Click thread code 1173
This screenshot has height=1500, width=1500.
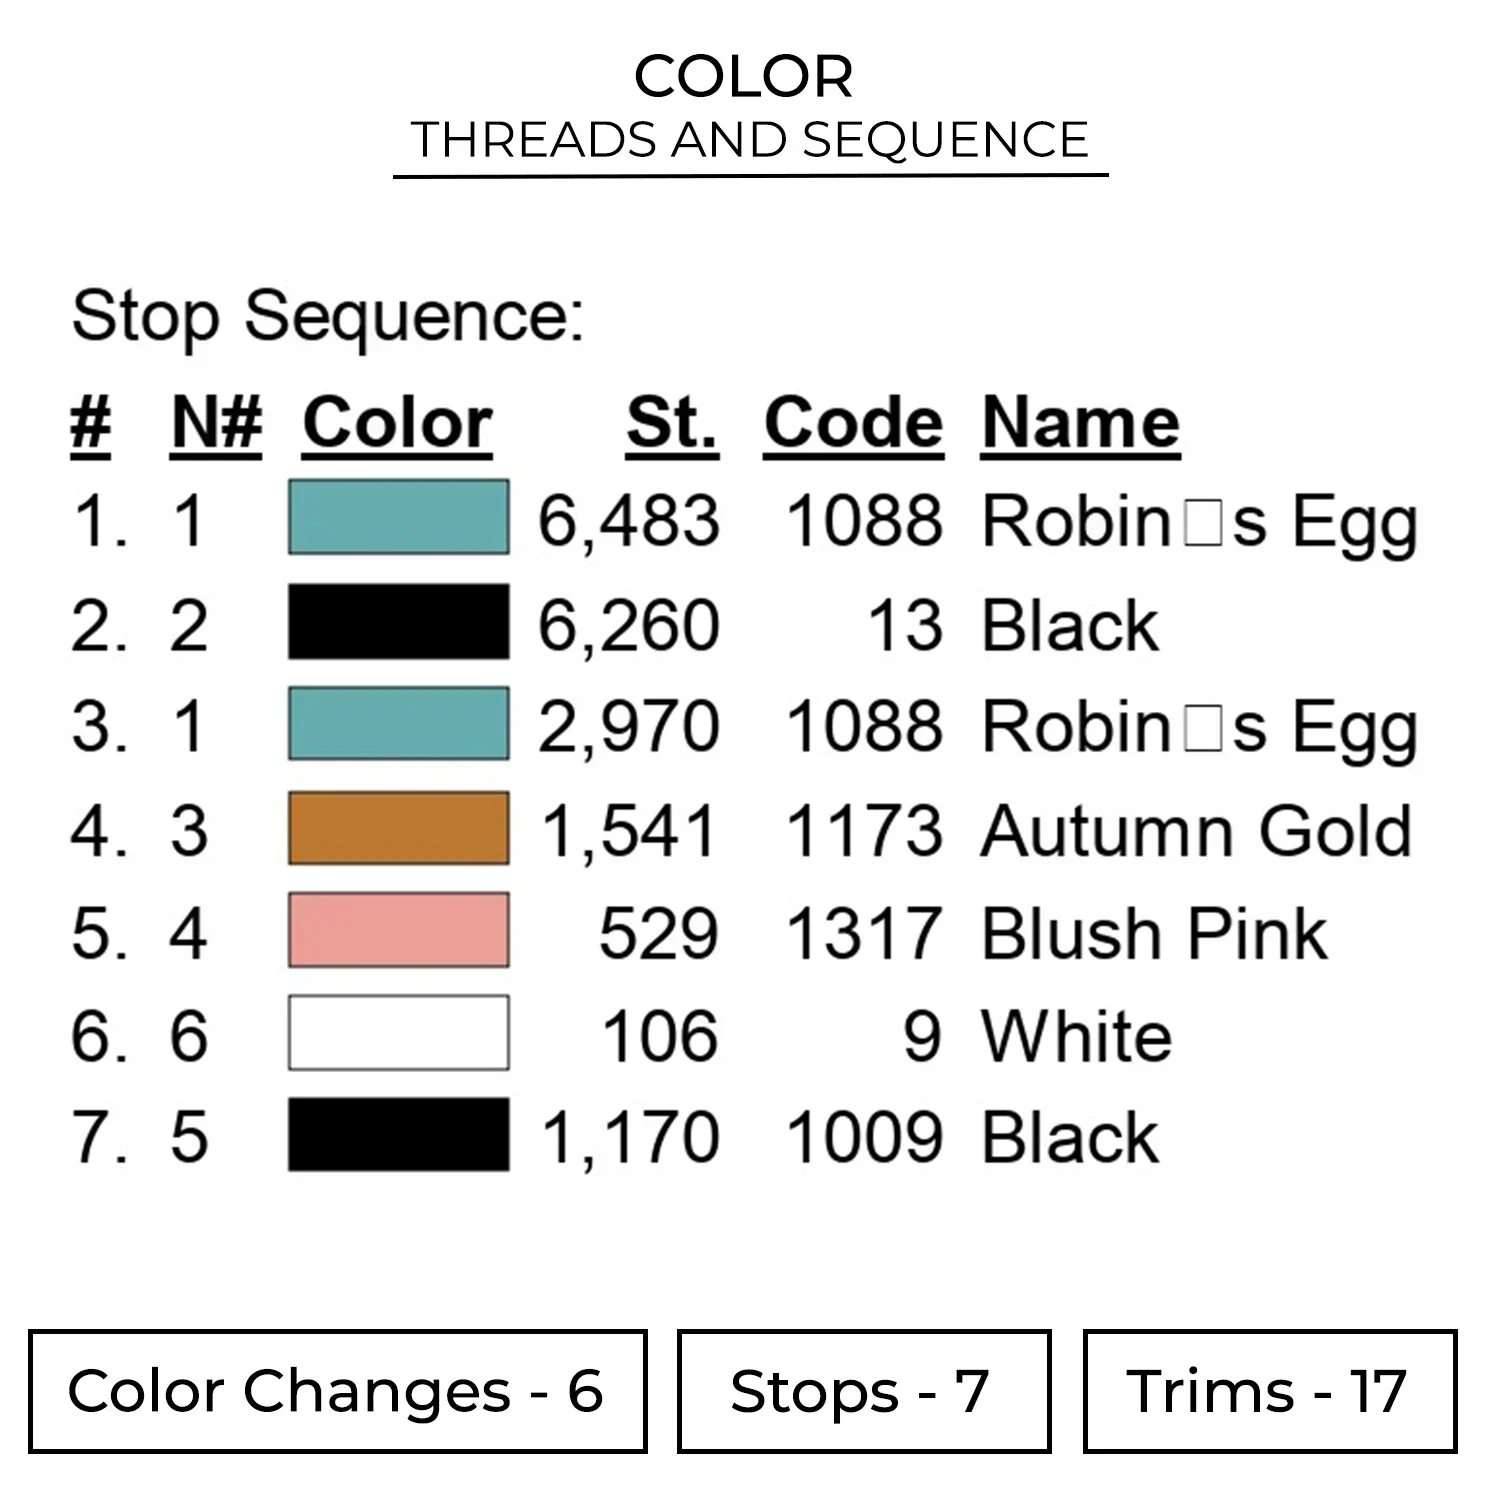(864, 831)
